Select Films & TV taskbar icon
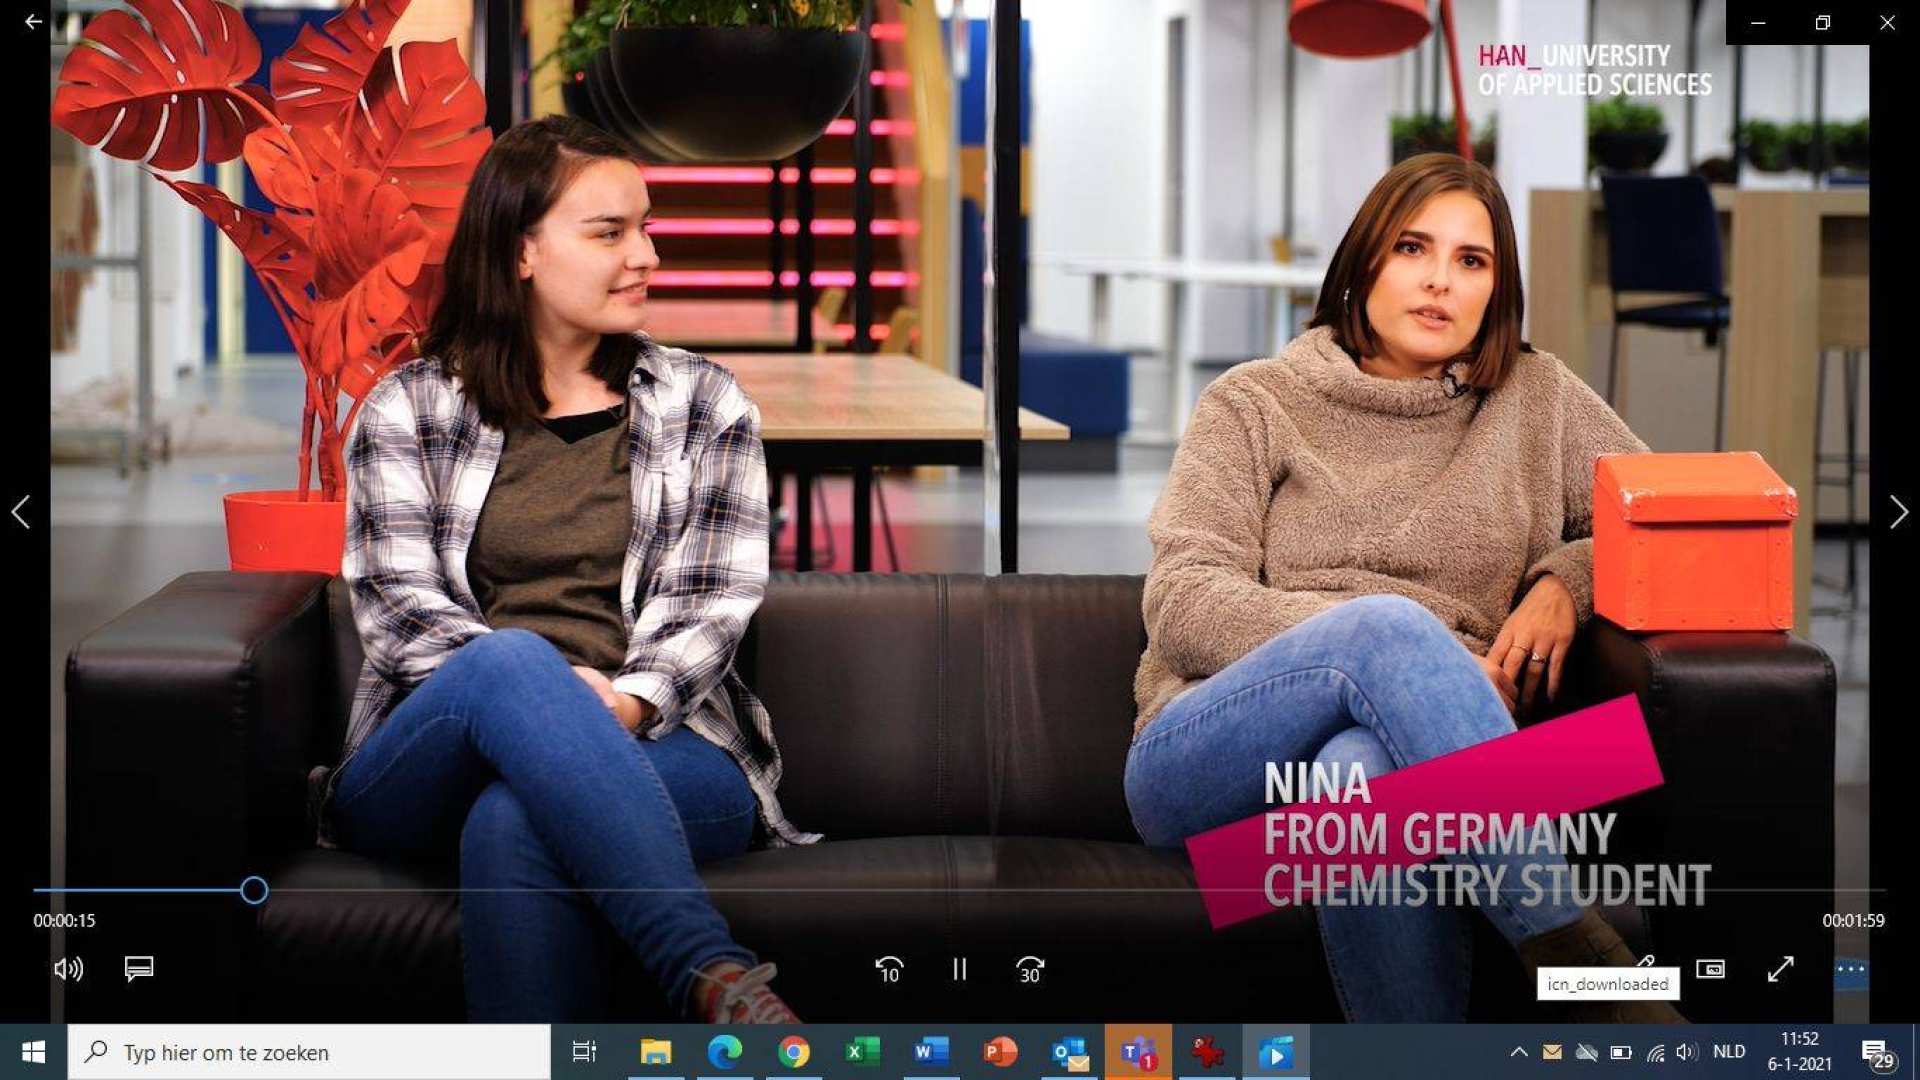The width and height of the screenshot is (1920, 1080). pyautogui.click(x=1276, y=1052)
